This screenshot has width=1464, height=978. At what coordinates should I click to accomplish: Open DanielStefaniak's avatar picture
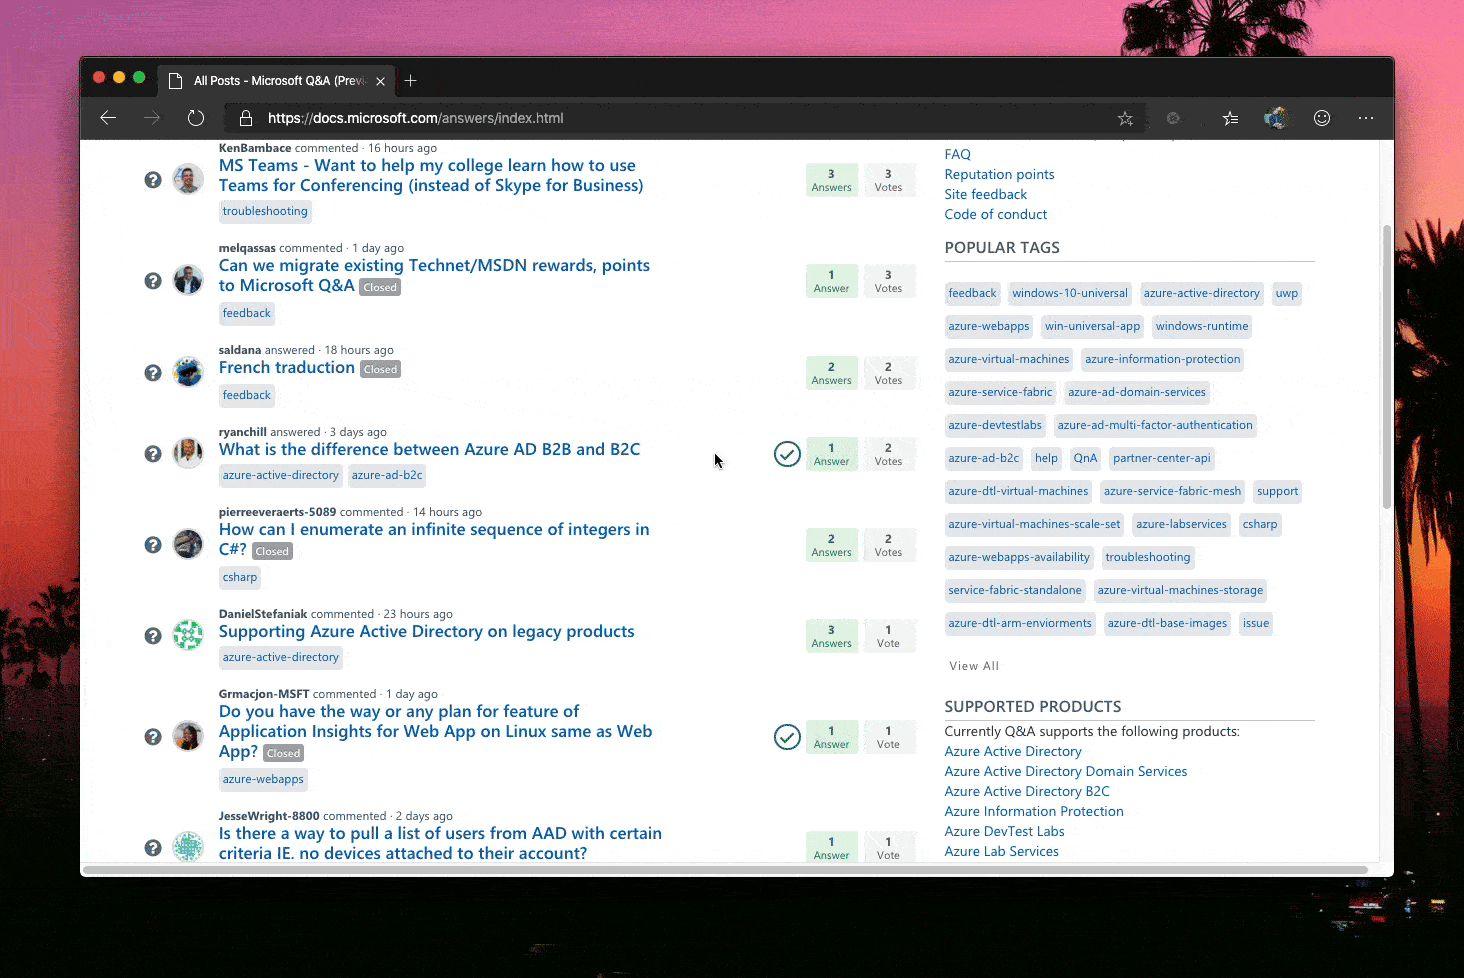pyautogui.click(x=188, y=635)
